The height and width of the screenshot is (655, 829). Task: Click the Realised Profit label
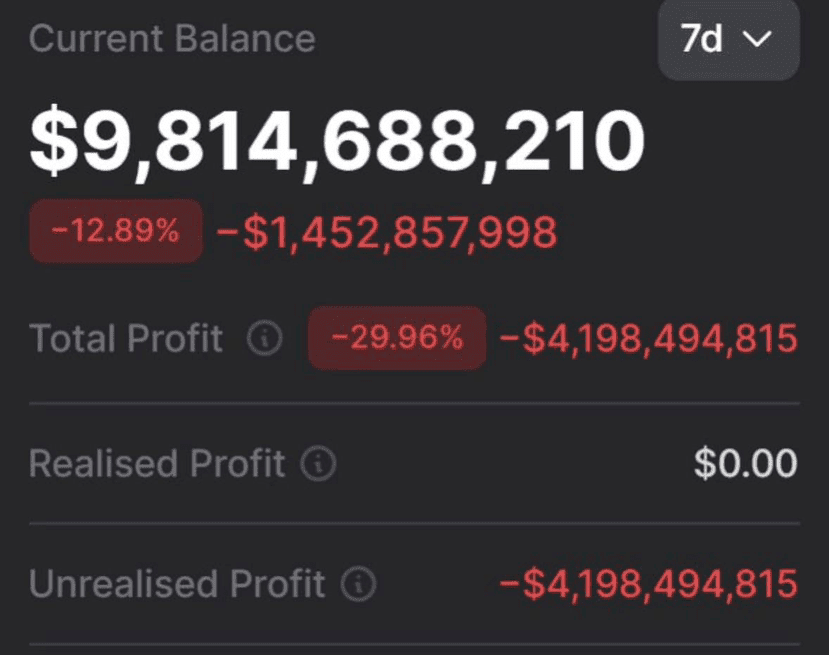(x=157, y=464)
